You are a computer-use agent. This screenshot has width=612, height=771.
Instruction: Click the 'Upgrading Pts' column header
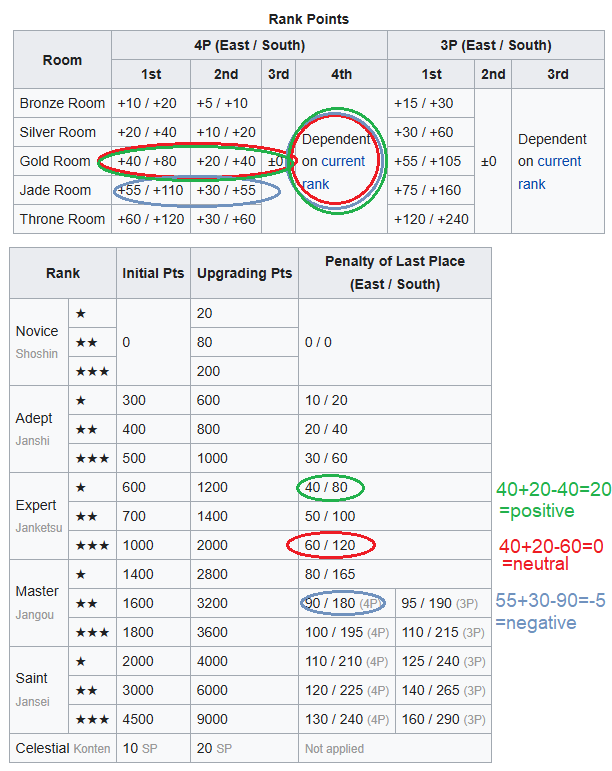click(244, 273)
